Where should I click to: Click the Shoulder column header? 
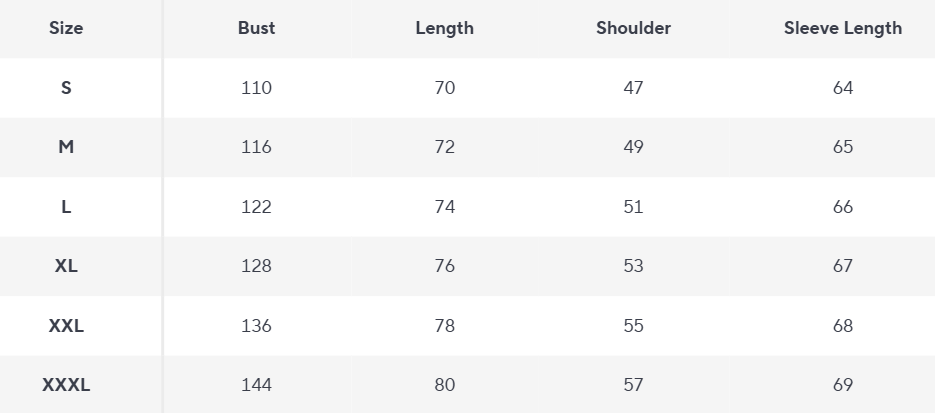[633, 28]
